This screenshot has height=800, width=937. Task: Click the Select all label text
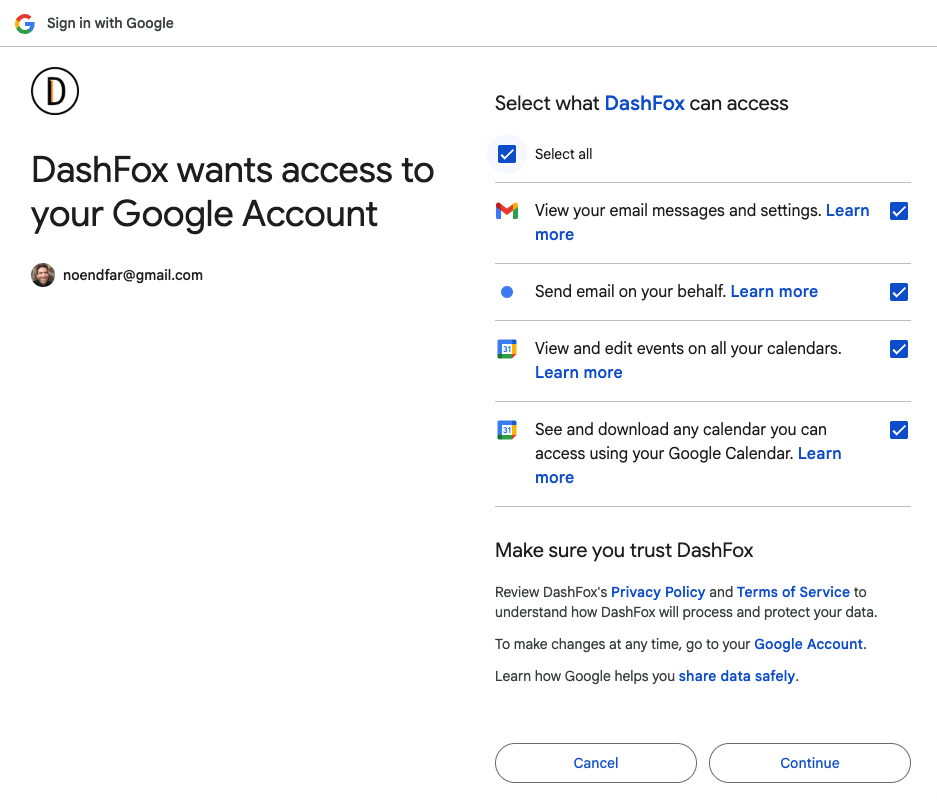564,154
